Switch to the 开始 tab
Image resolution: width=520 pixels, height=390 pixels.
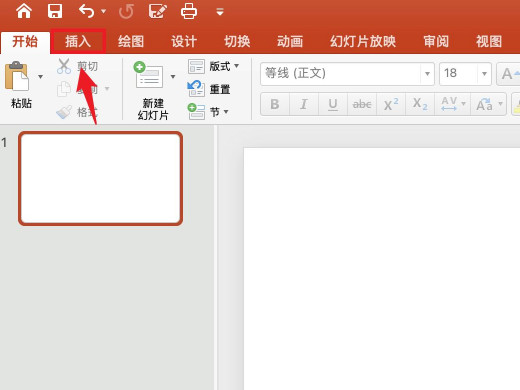tap(25, 42)
